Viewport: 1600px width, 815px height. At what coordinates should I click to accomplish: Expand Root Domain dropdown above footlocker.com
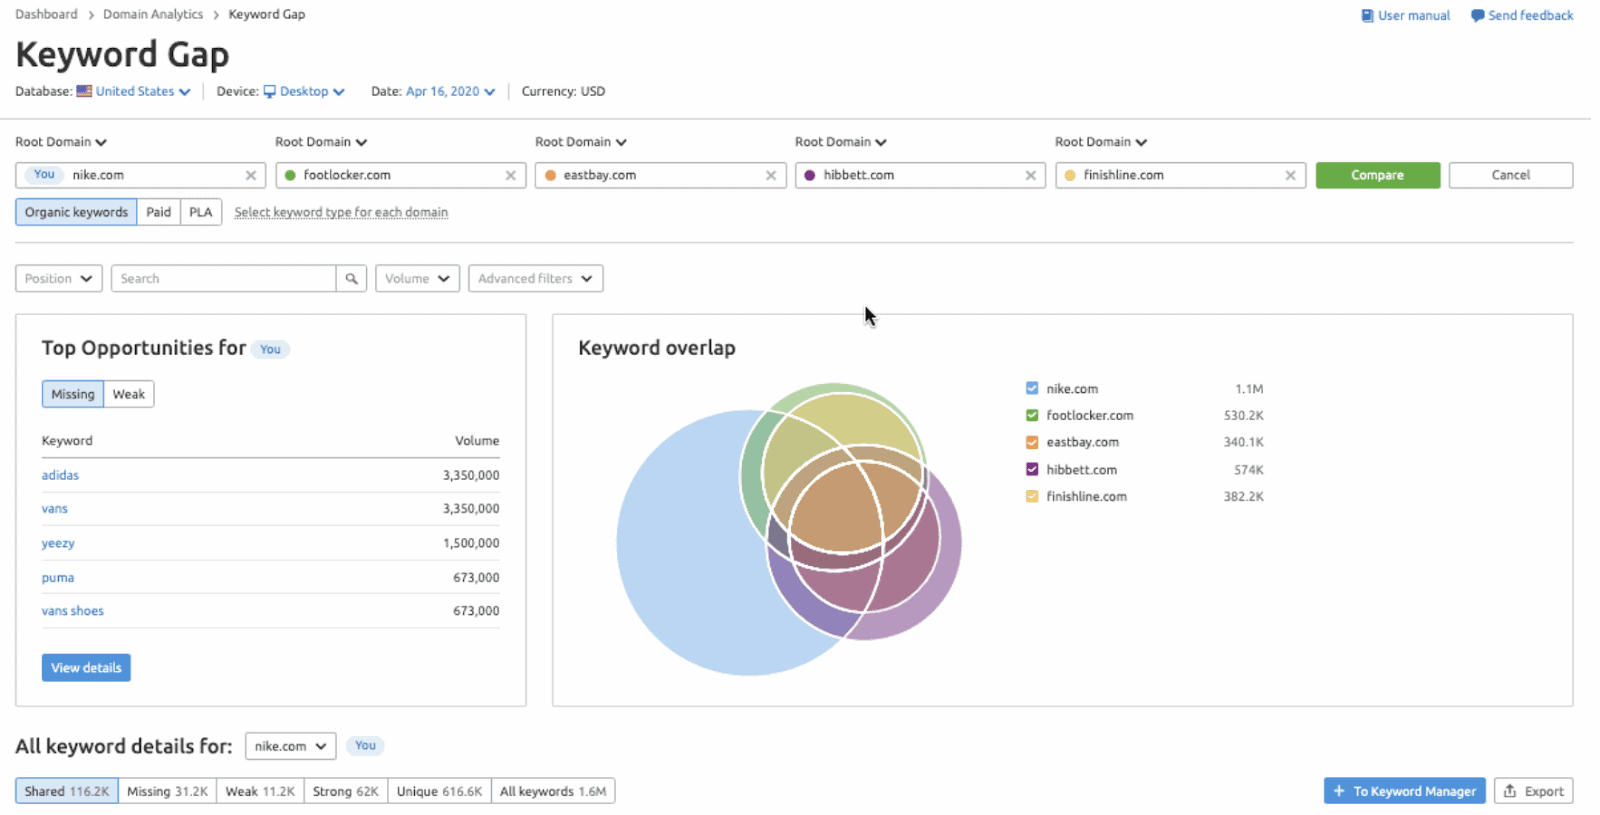click(x=321, y=142)
